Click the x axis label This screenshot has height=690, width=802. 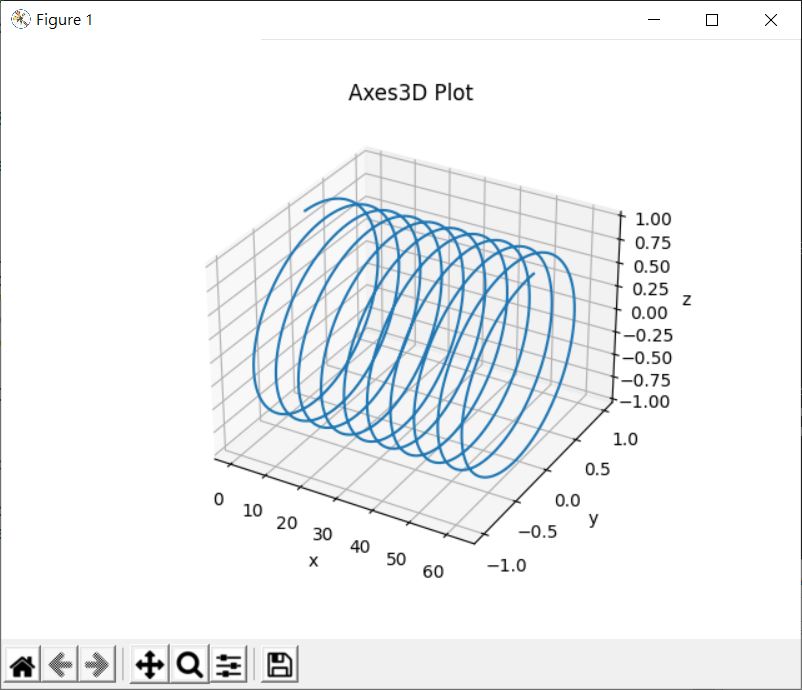click(314, 561)
